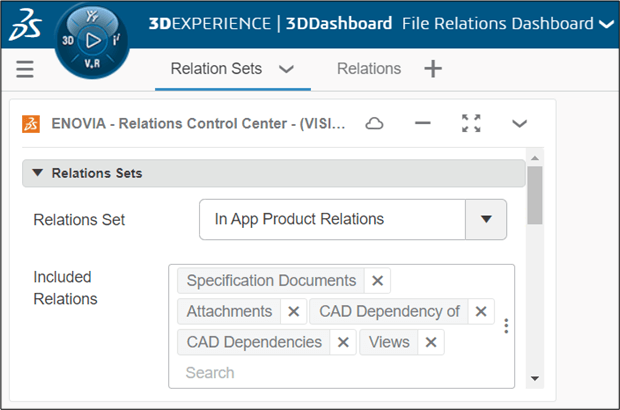Open File Relations Dashboard dropdown
Image resolution: width=620 pixels, height=410 pixels.
point(606,25)
